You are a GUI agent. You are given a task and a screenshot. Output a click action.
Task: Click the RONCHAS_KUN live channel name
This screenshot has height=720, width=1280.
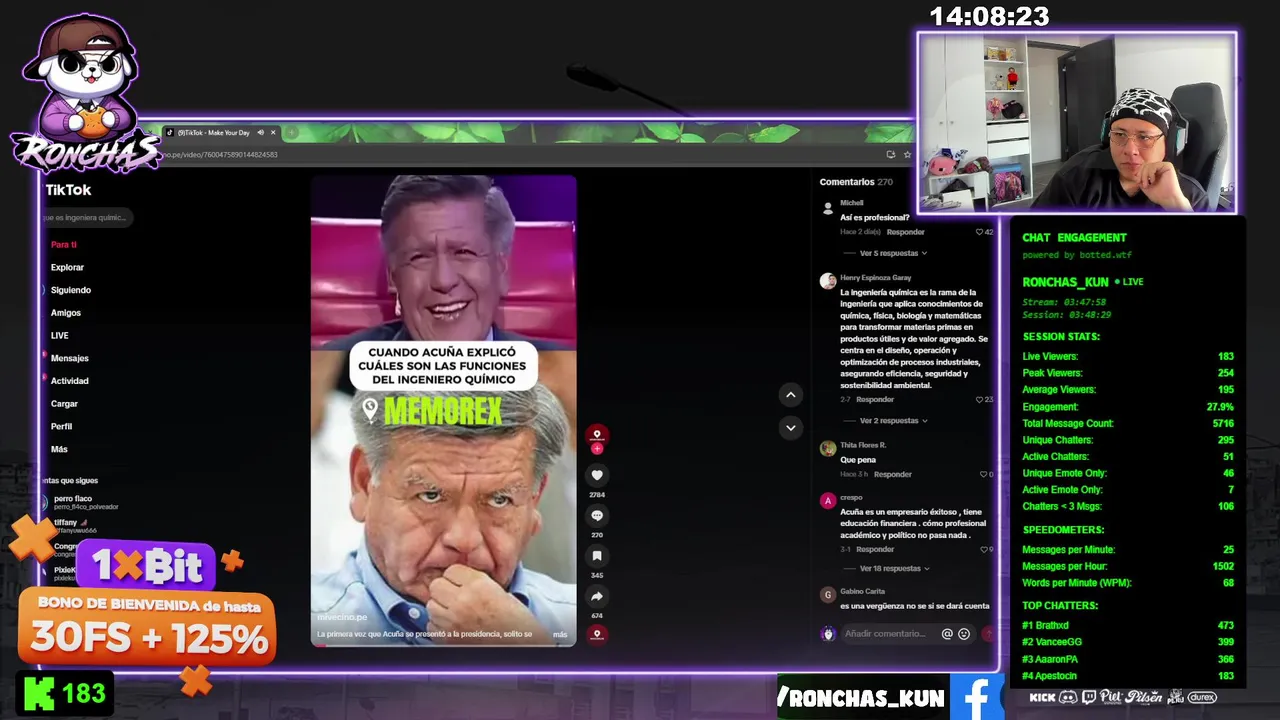tap(1065, 282)
